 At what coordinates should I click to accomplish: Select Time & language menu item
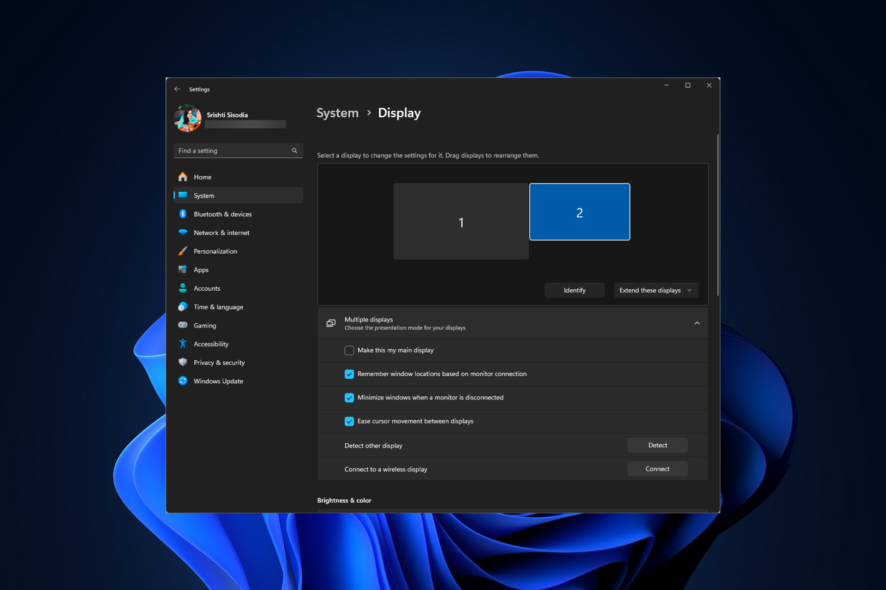tap(238, 307)
